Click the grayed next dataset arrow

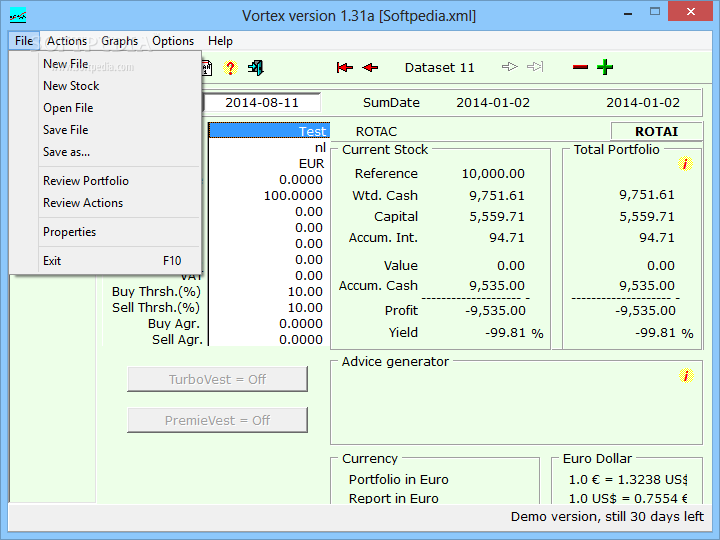tap(510, 67)
